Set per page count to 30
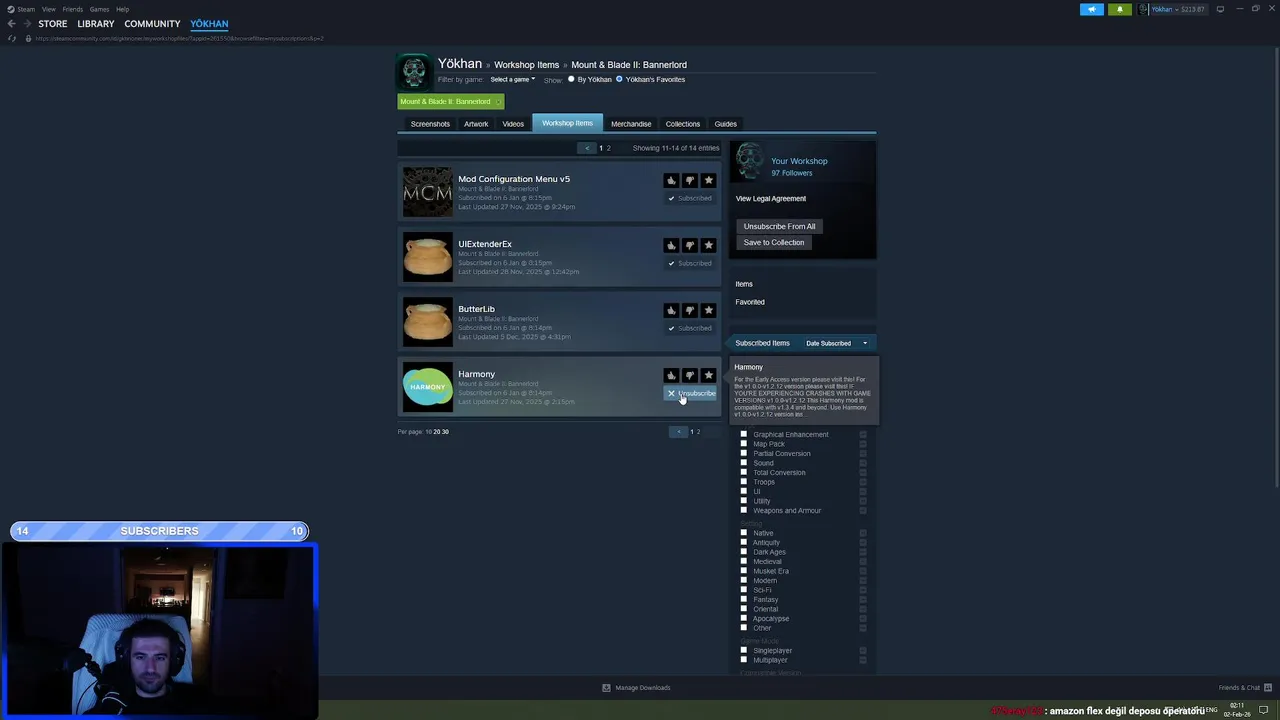Image resolution: width=1280 pixels, height=720 pixels. tap(445, 432)
